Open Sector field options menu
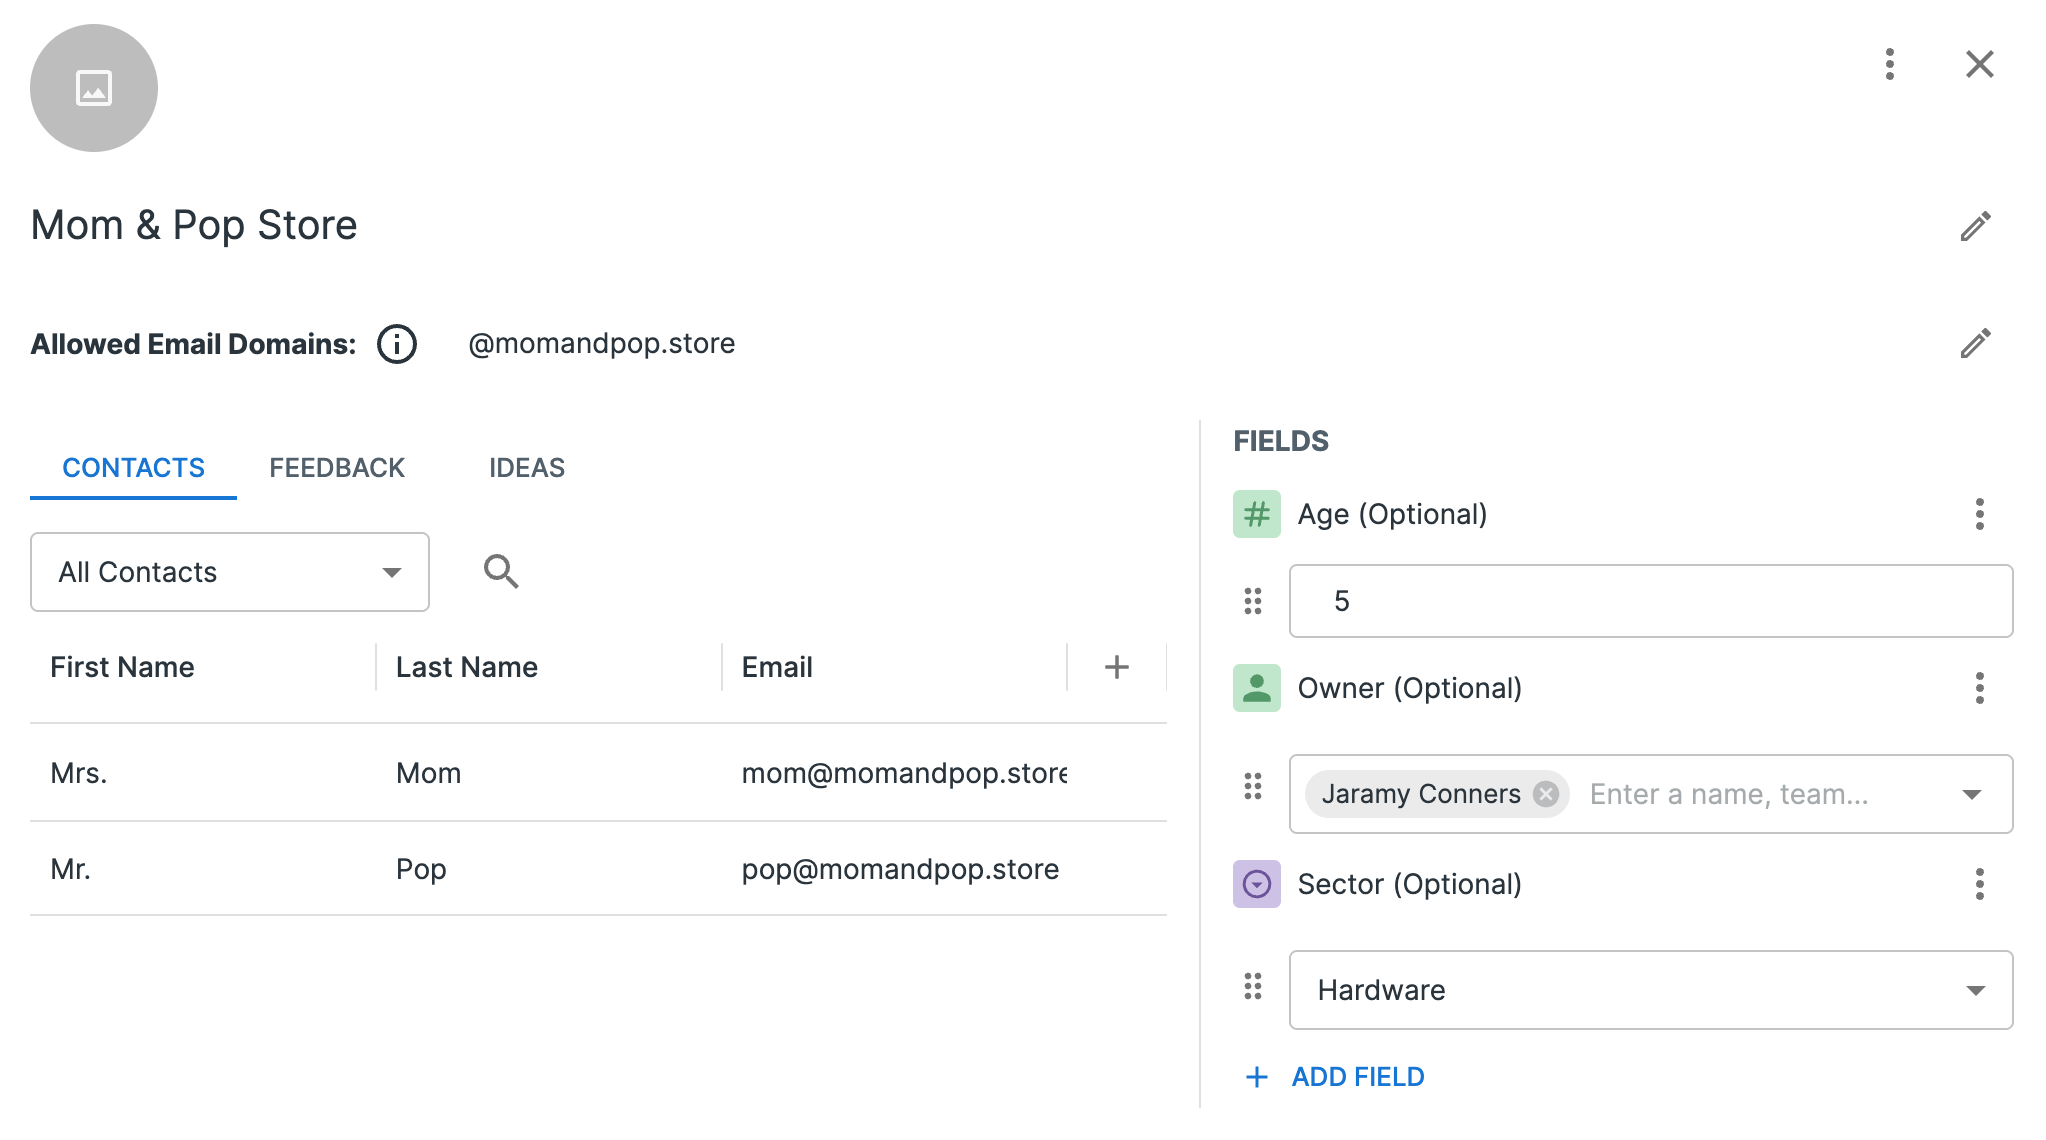The height and width of the screenshot is (1140, 2046). pyautogui.click(x=1979, y=884)
